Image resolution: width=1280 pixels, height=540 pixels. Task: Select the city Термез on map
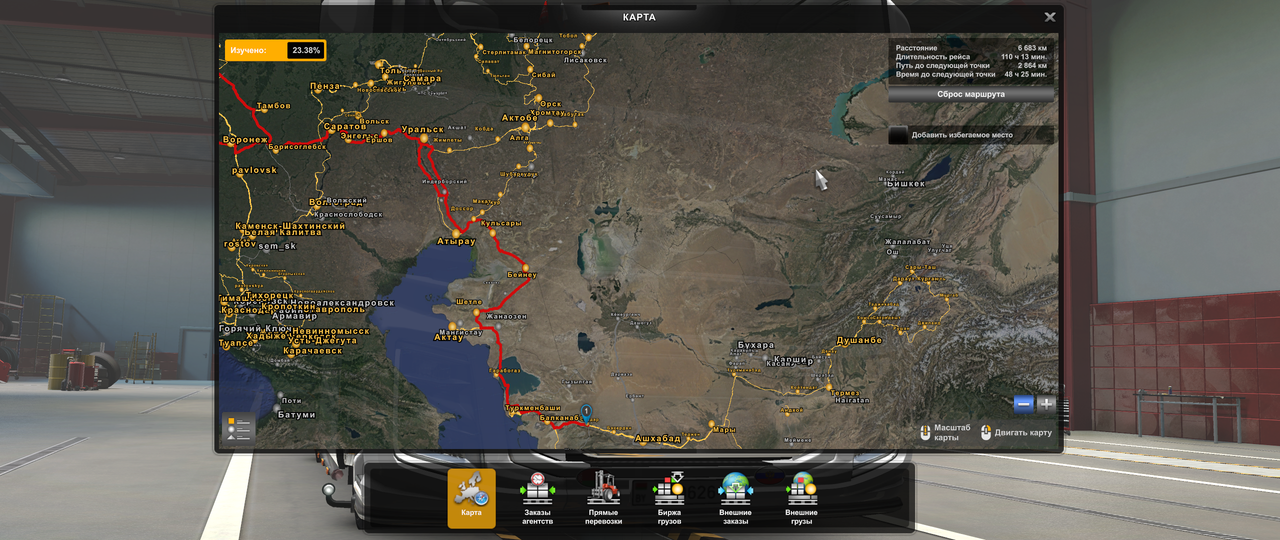click(844, 392)
